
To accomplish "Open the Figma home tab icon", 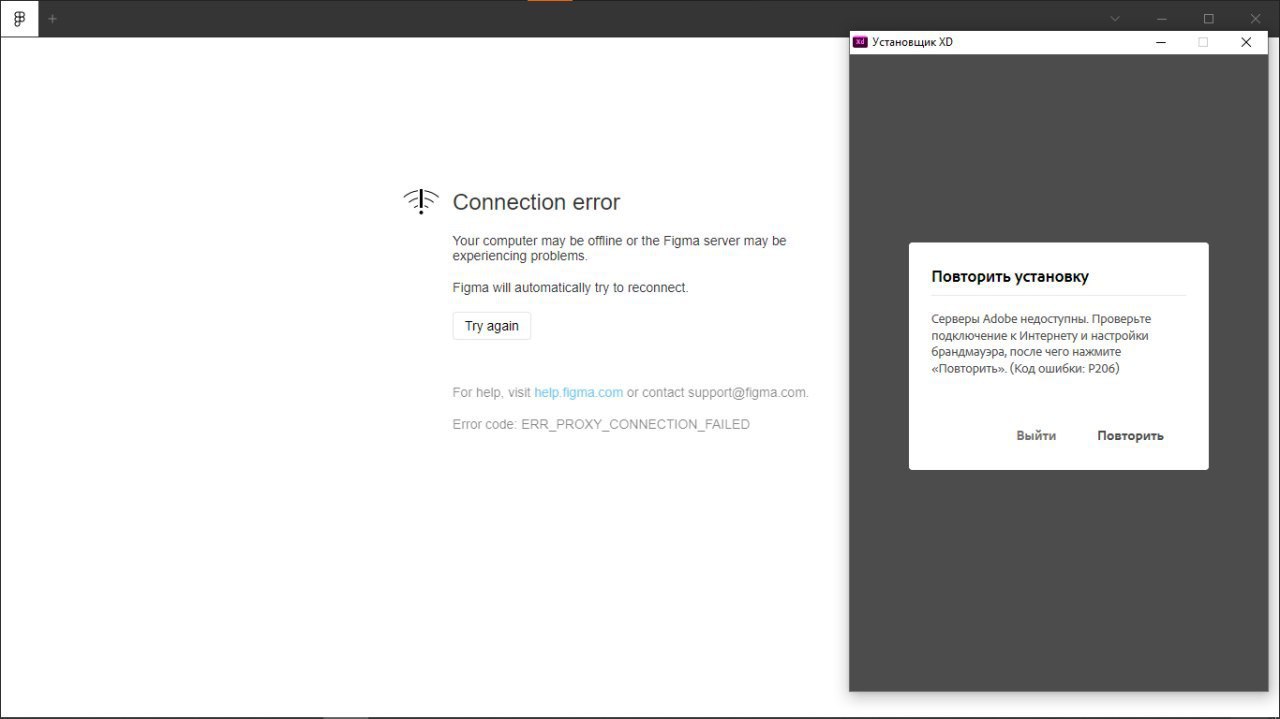I will pyautogui.click(x=19, y=19).
